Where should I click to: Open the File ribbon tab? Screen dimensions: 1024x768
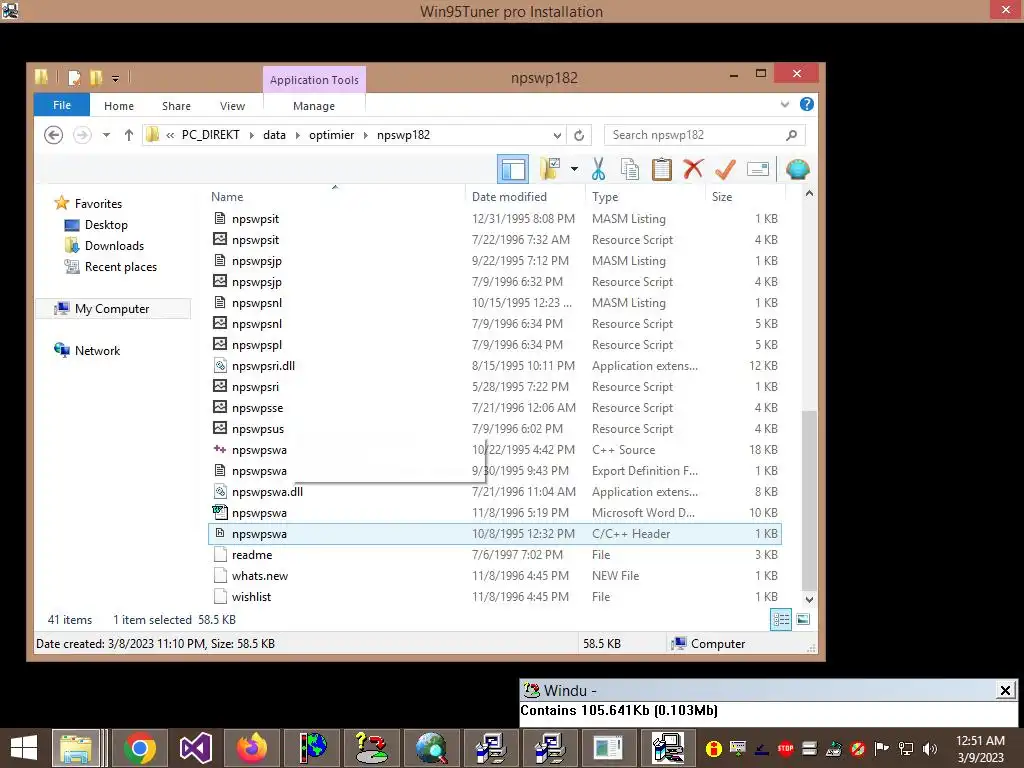click(62, 105)
